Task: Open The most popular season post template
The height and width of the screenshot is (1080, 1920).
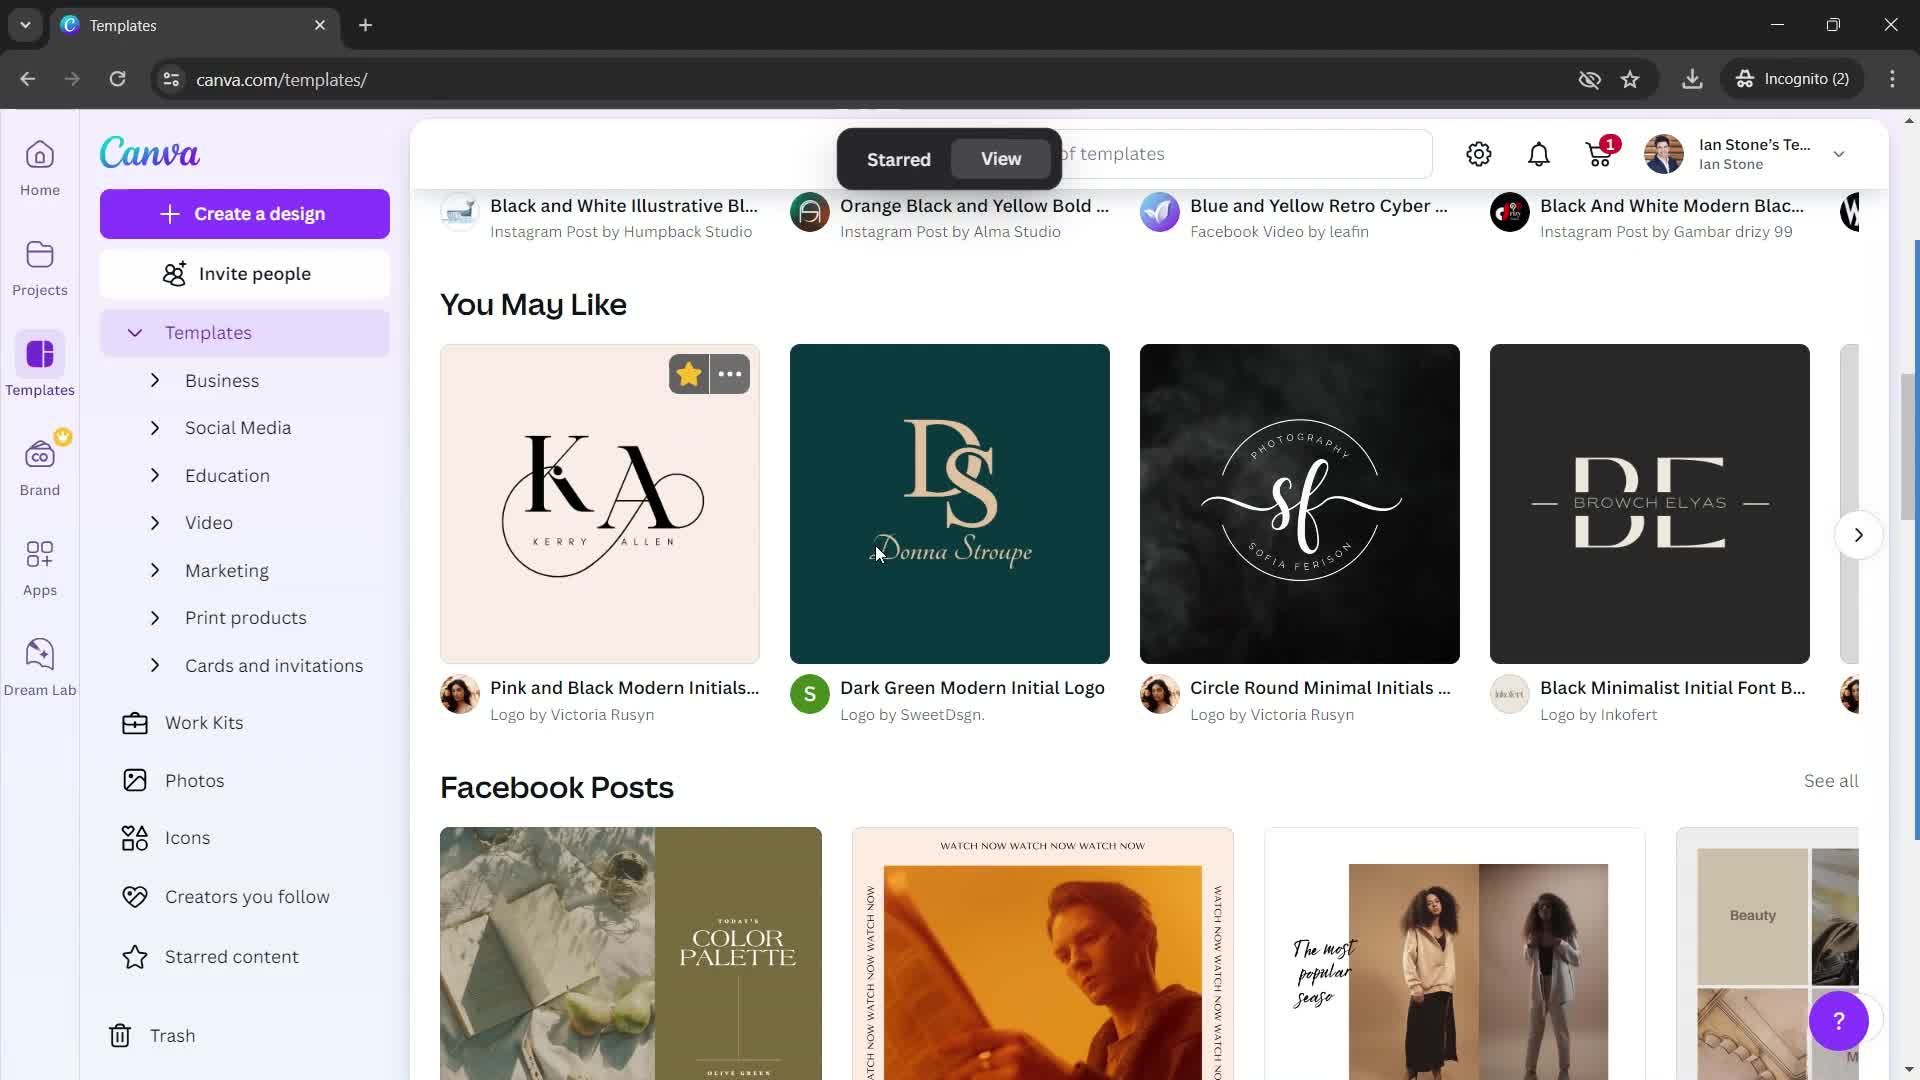Action: tap(1455, 953)
